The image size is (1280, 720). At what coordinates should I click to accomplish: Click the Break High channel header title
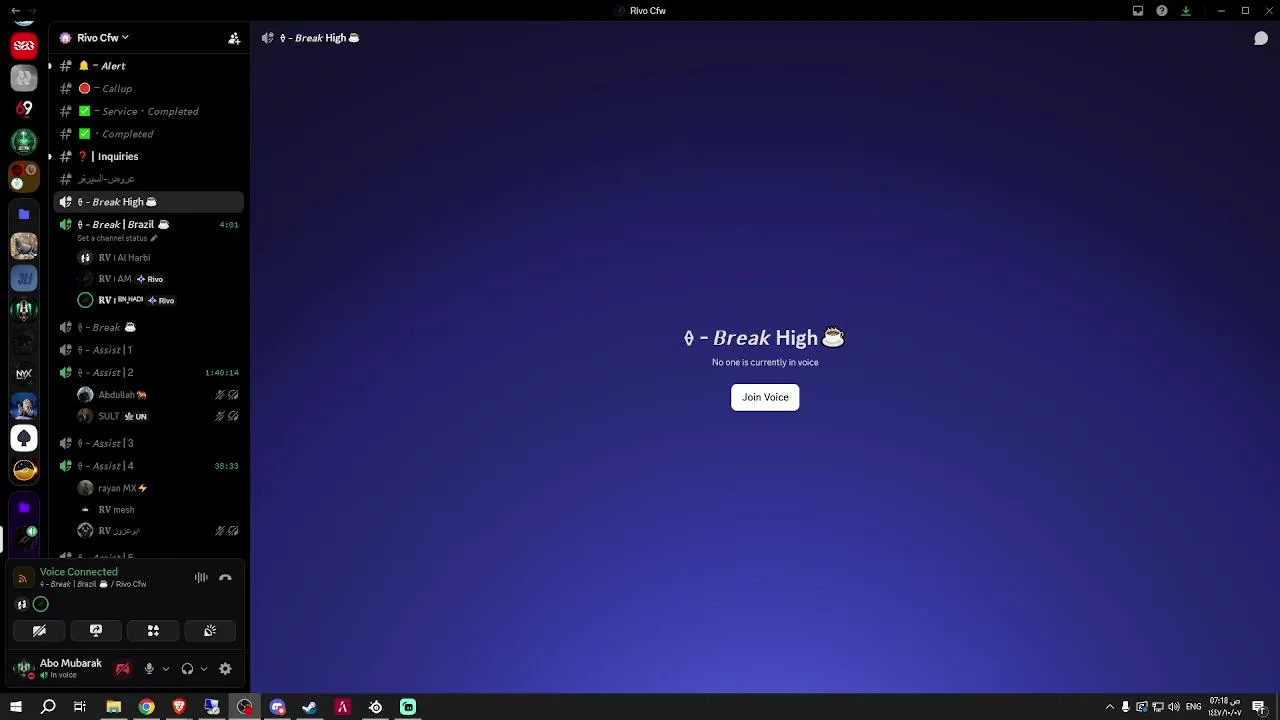tap(319, 38)
